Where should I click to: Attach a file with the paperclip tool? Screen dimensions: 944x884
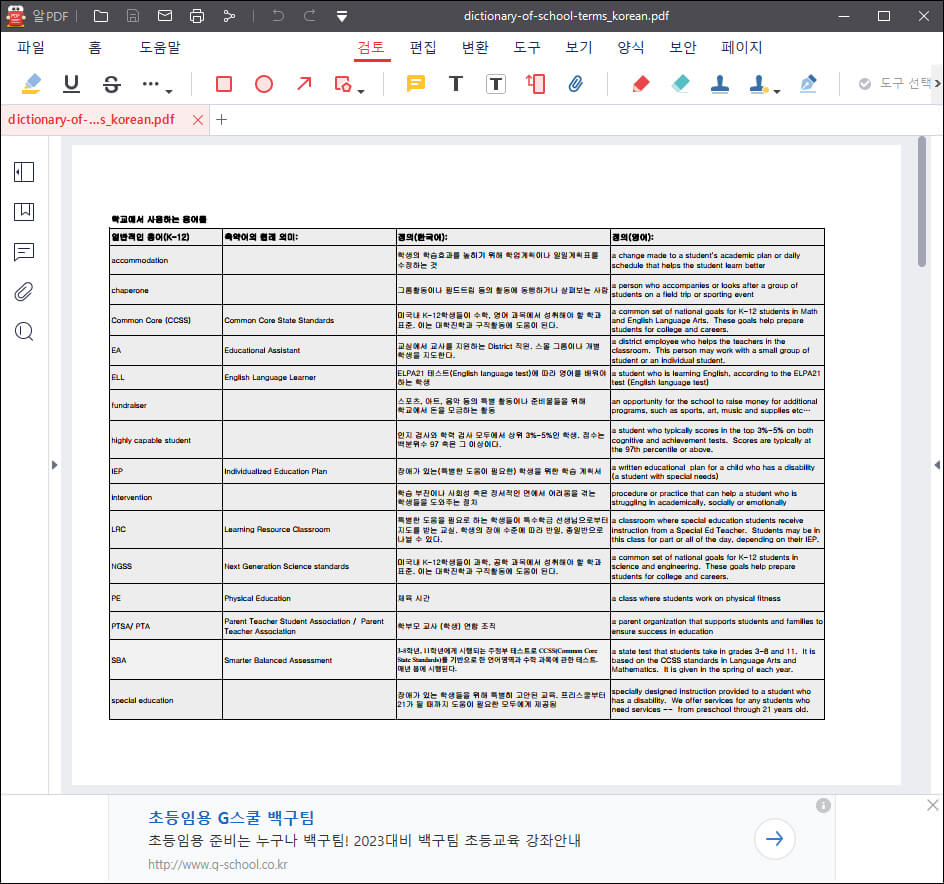575,85
